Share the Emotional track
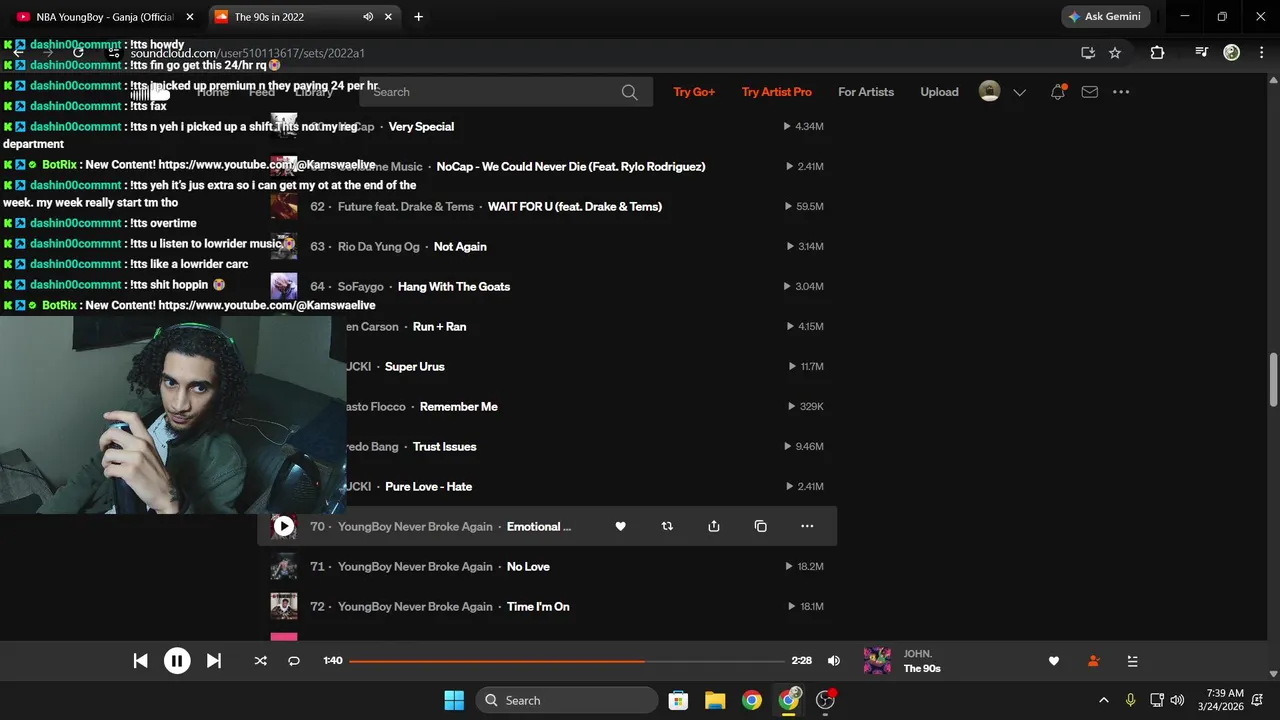This screenshot has width=1280, height=720. [714, 526]
